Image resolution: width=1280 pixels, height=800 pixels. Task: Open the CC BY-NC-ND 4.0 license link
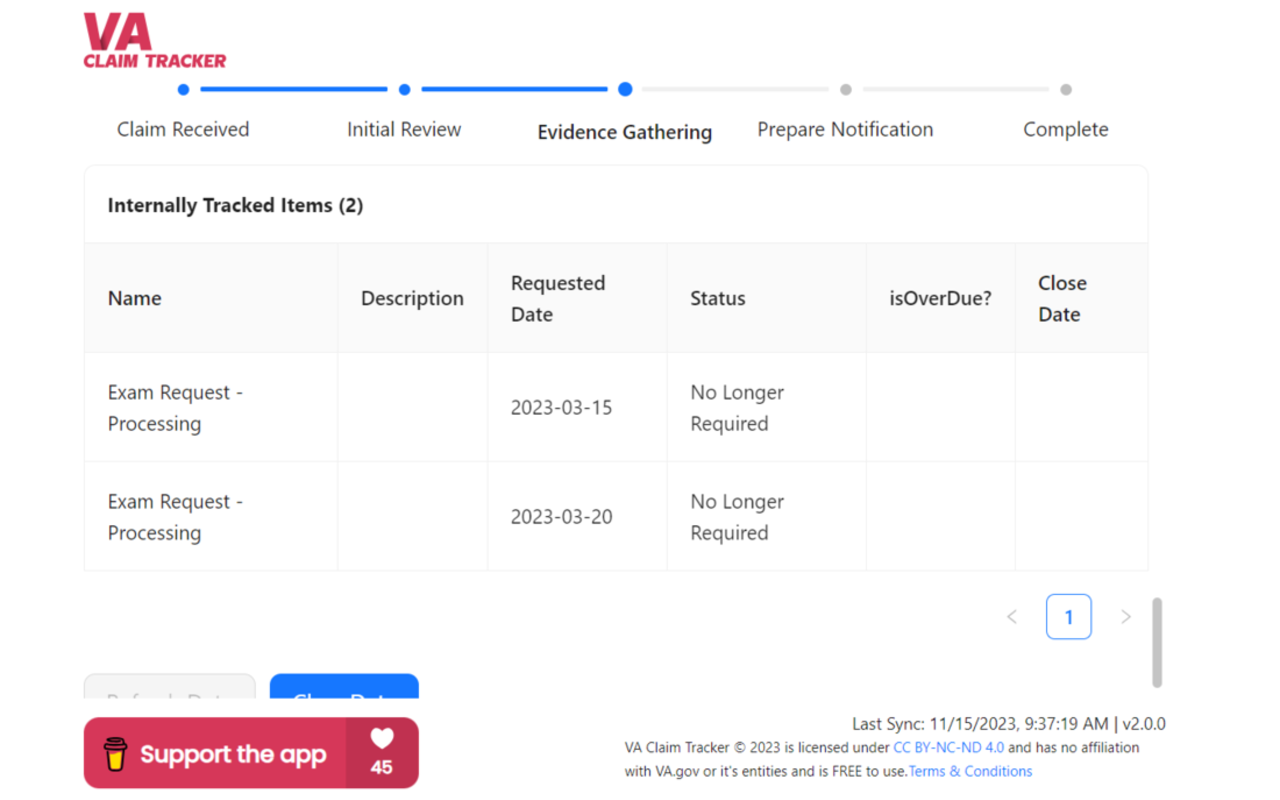pos(948,747)
